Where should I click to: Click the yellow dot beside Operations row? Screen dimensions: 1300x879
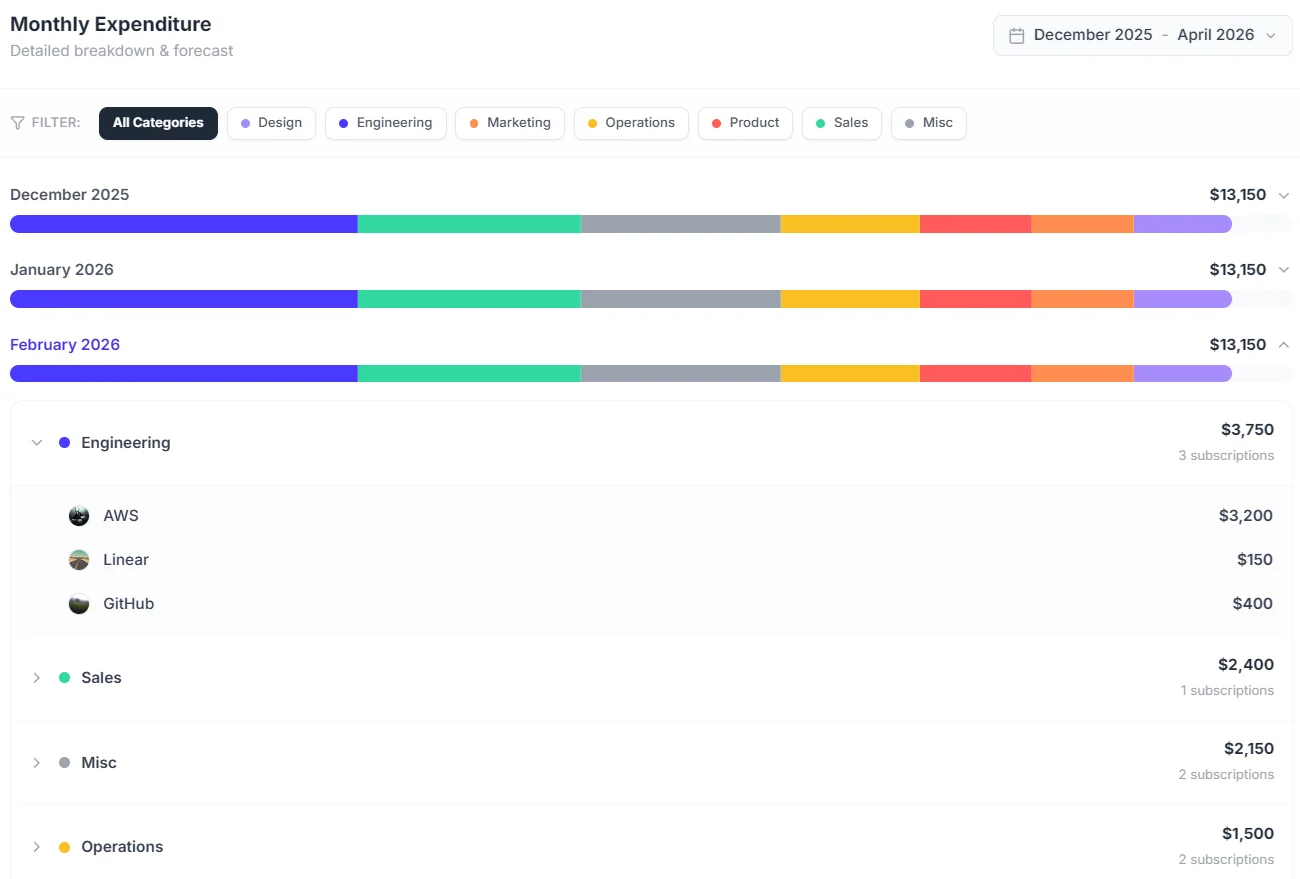[x=65, y=847]
